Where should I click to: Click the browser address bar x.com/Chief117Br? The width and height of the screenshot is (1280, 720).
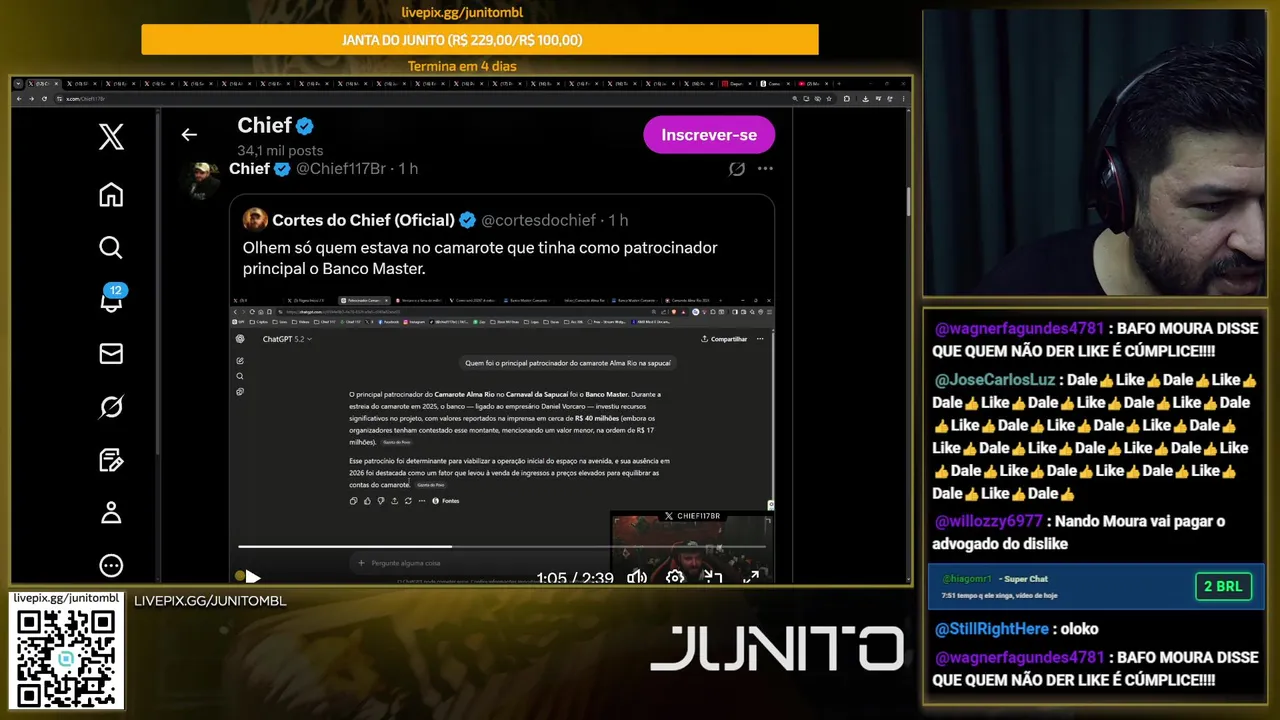(420, 99)
